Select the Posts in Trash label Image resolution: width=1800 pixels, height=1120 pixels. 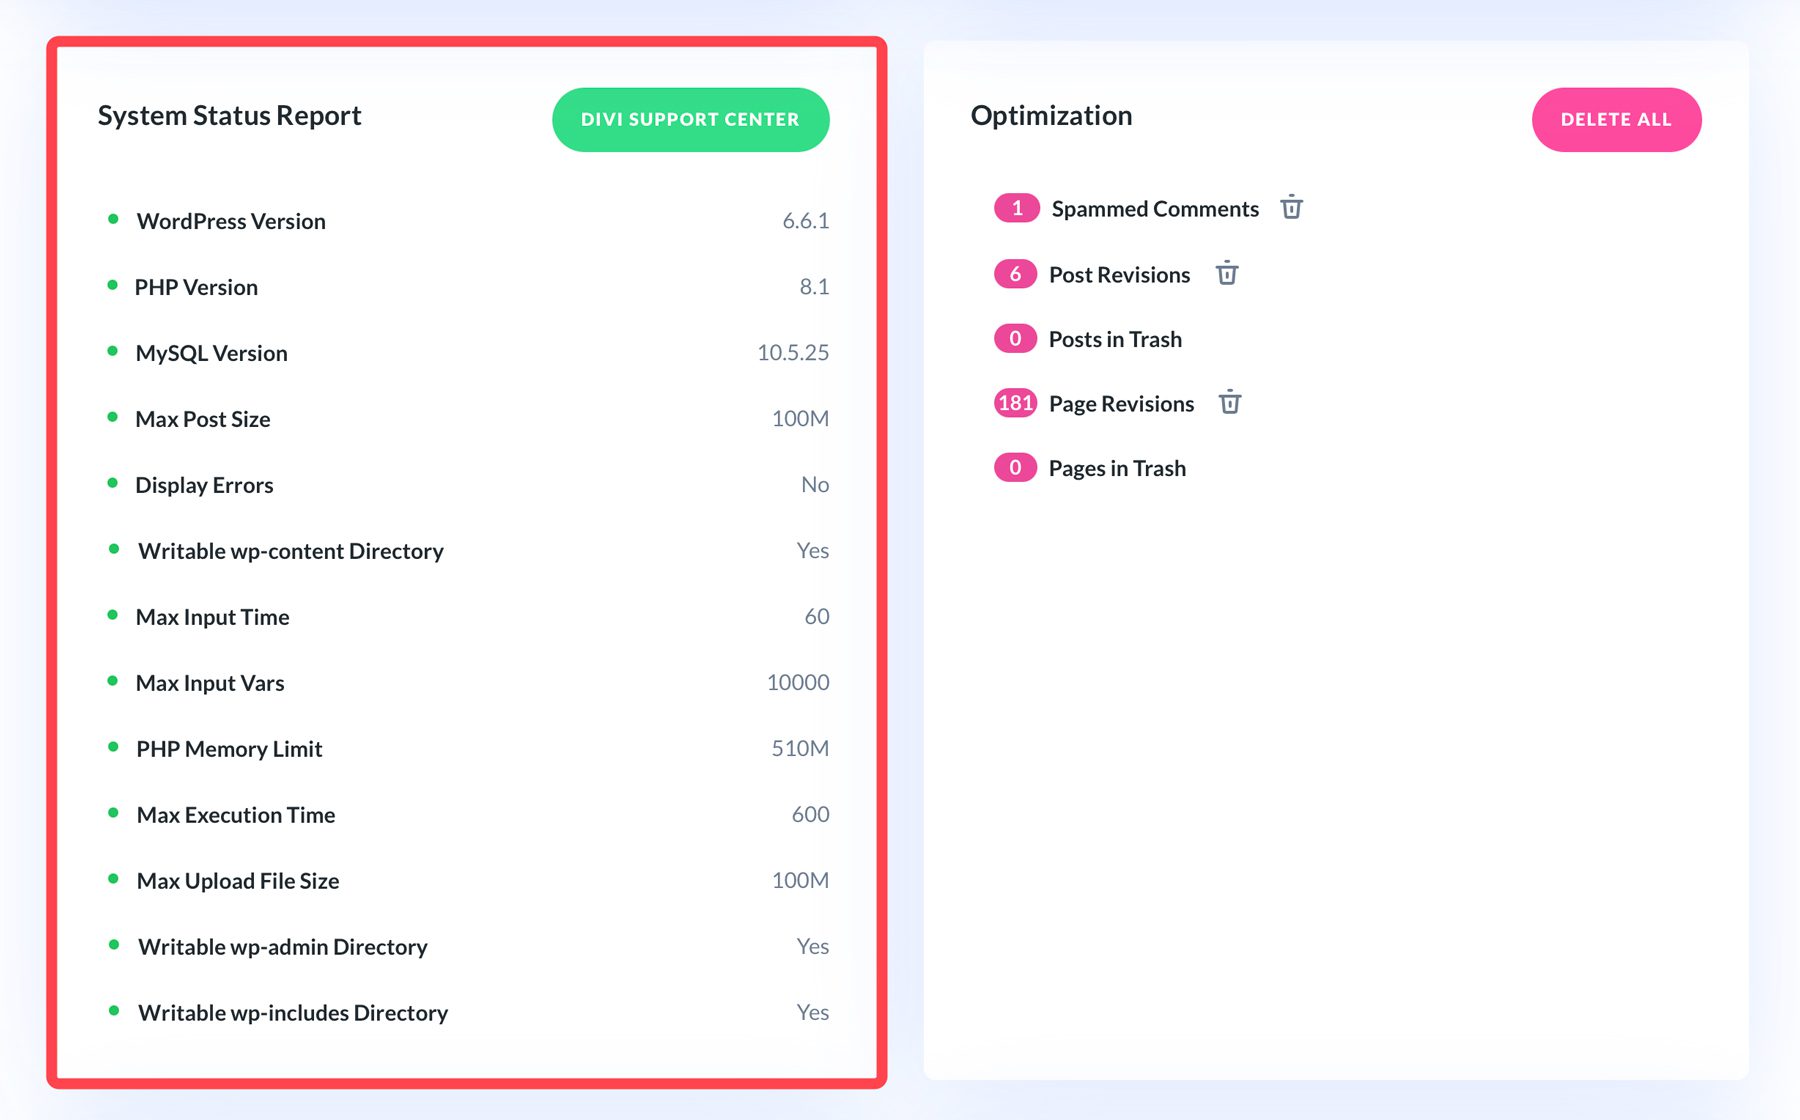click(x=1115, y=338)
